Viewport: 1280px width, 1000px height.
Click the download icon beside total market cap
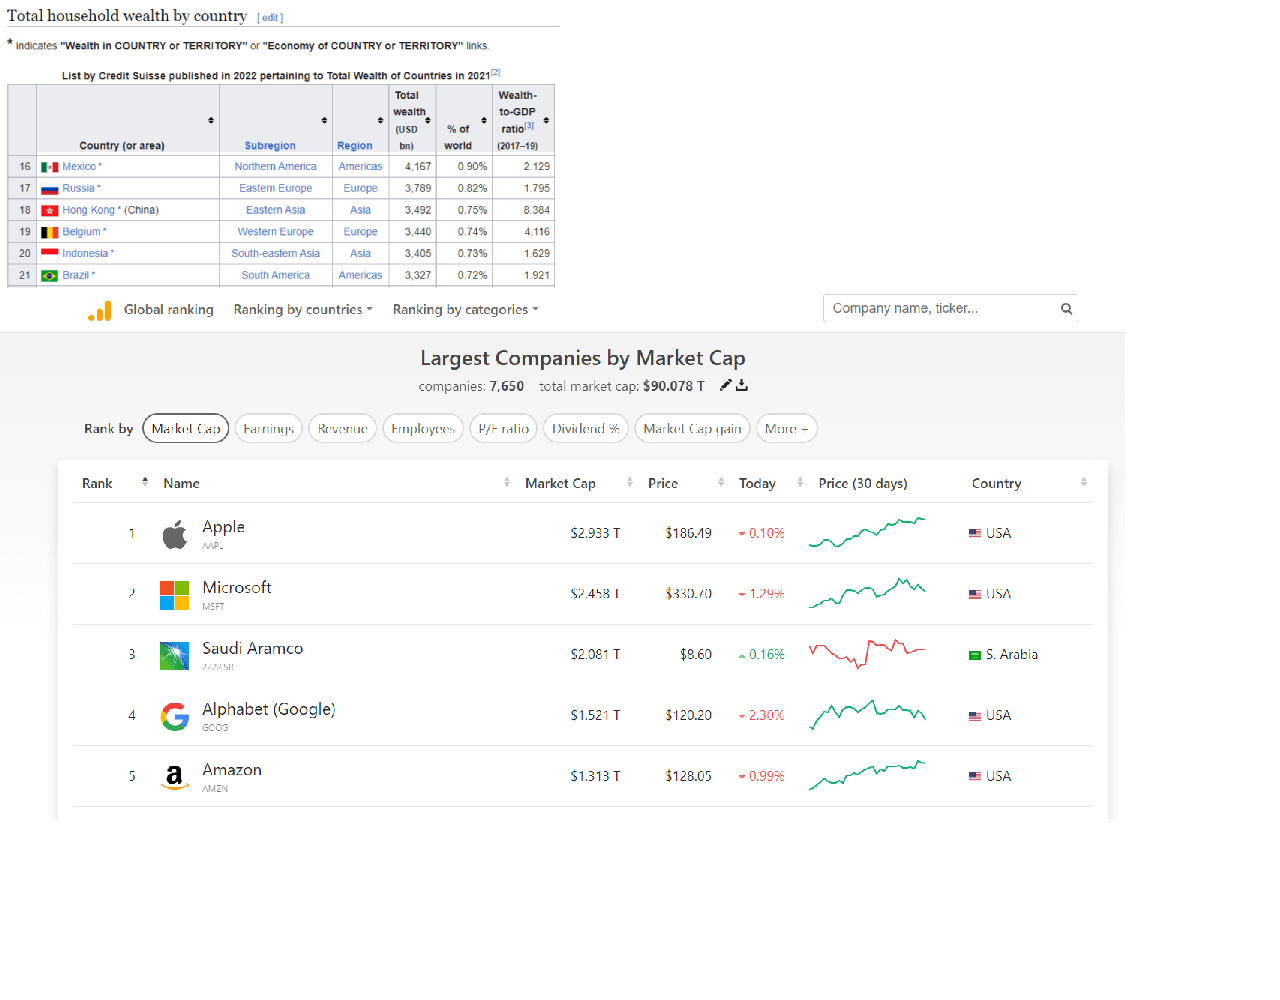(742, 385)
